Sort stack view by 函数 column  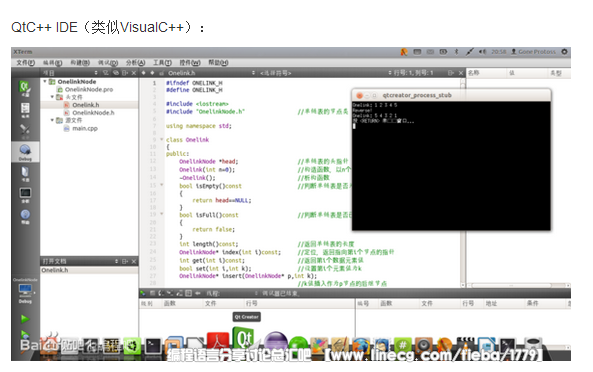point(183,303)
